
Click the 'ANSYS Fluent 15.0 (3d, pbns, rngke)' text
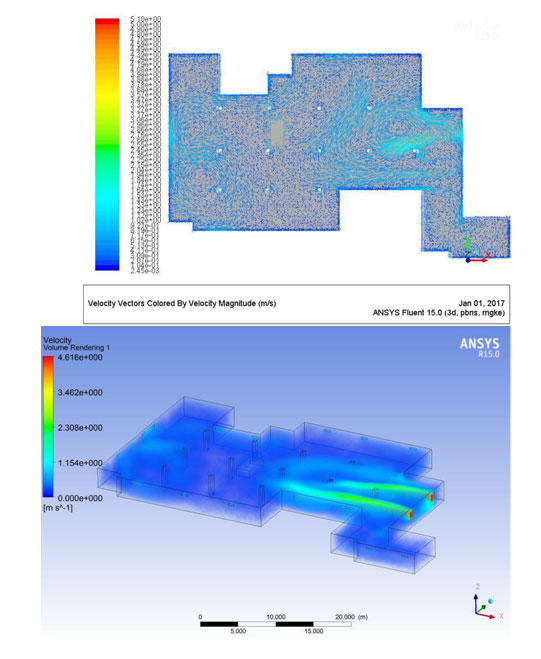(438, 313)
